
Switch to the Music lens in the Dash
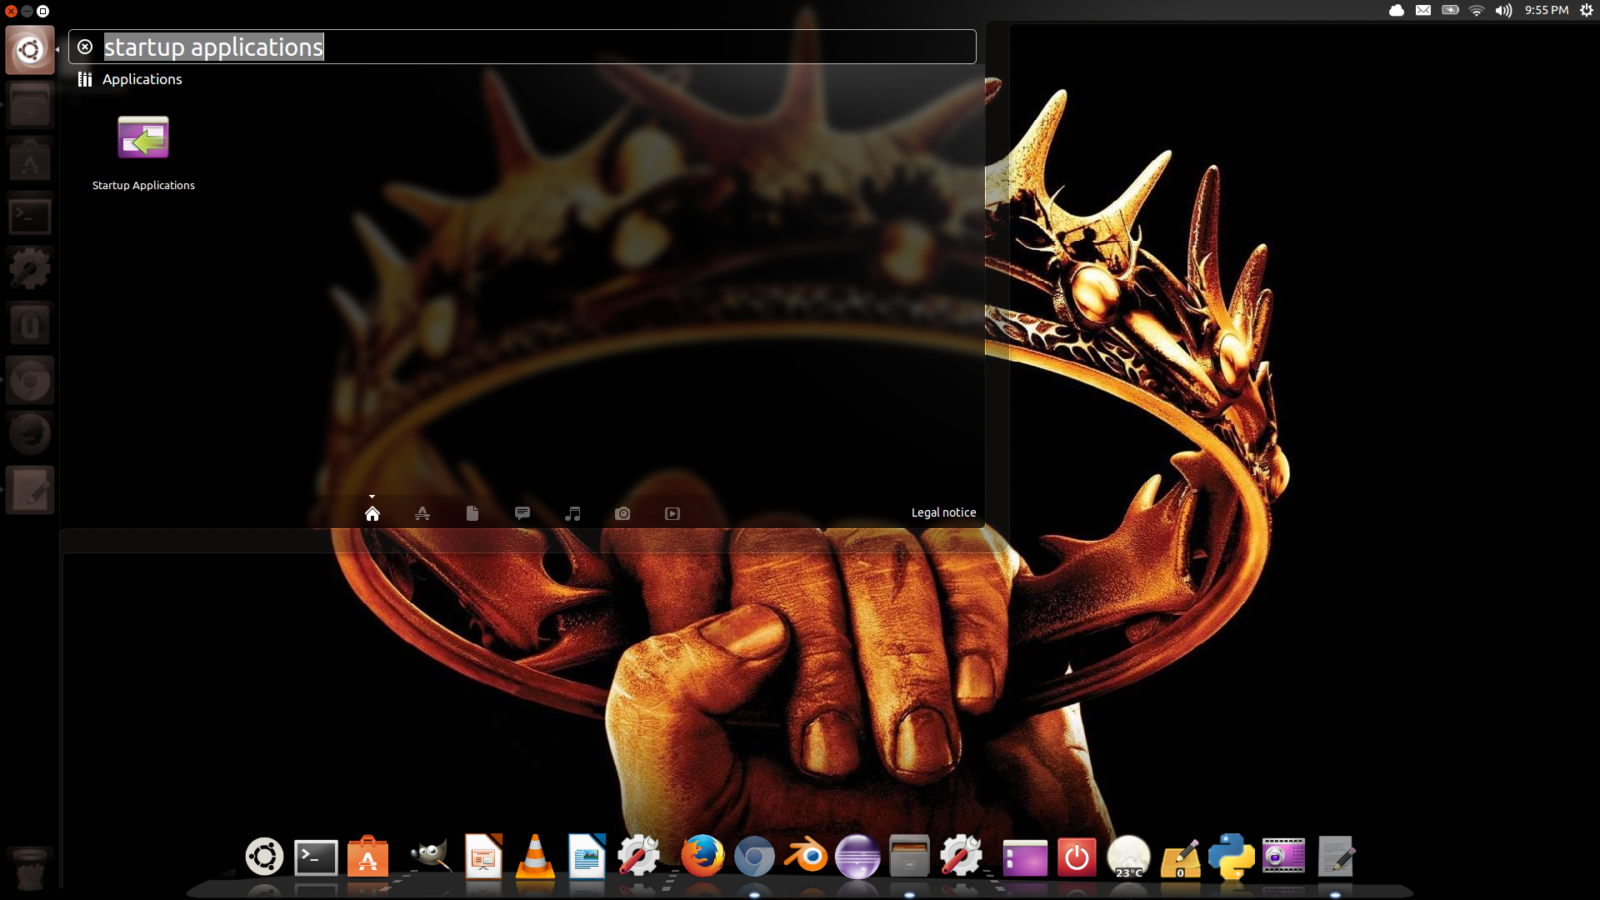click(572, 513)
